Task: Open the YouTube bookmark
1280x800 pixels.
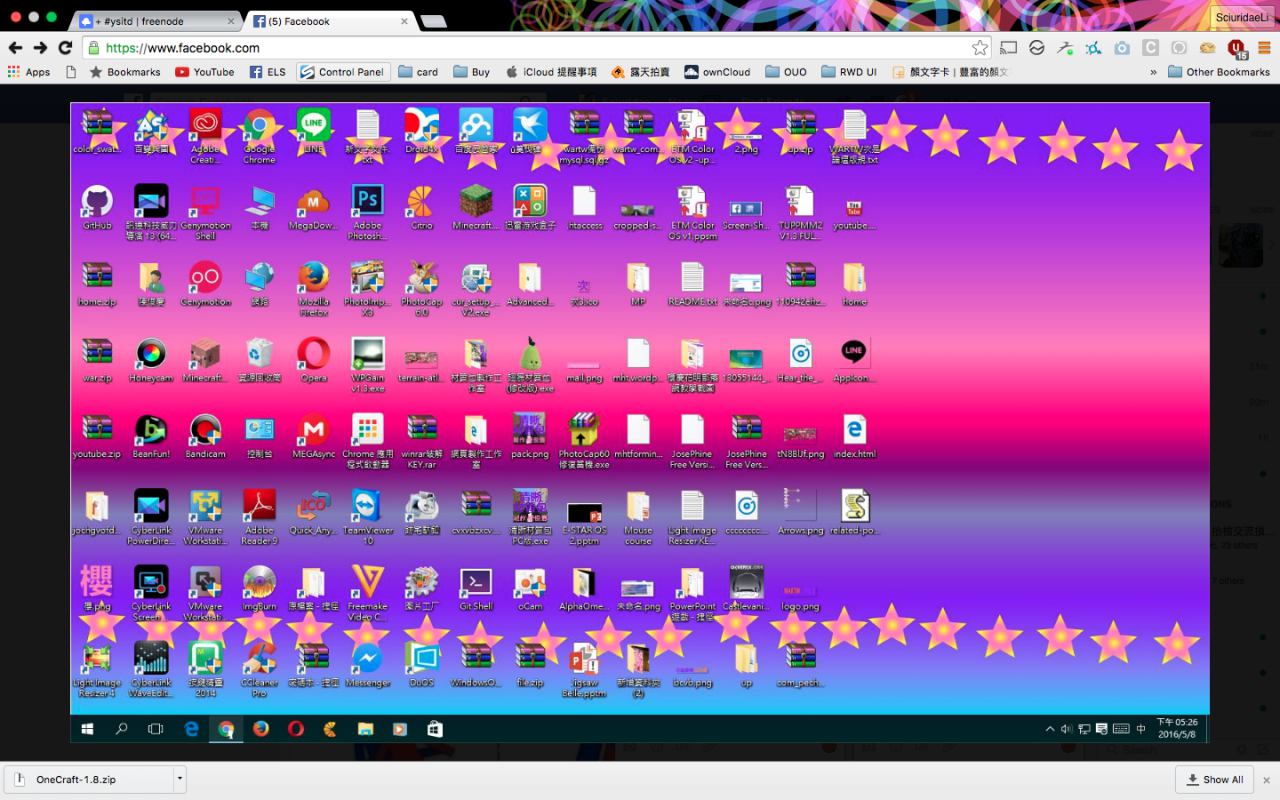Action: pyautogui.click(x=204, y=72)
